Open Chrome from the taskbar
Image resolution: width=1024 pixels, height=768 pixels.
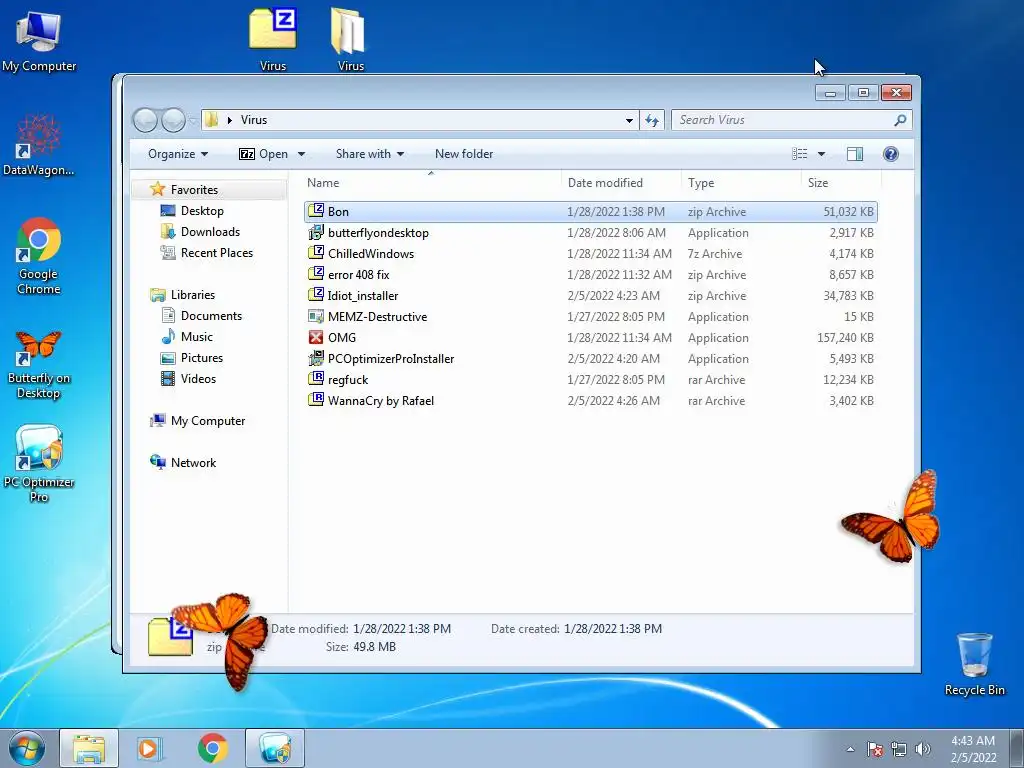212,748
